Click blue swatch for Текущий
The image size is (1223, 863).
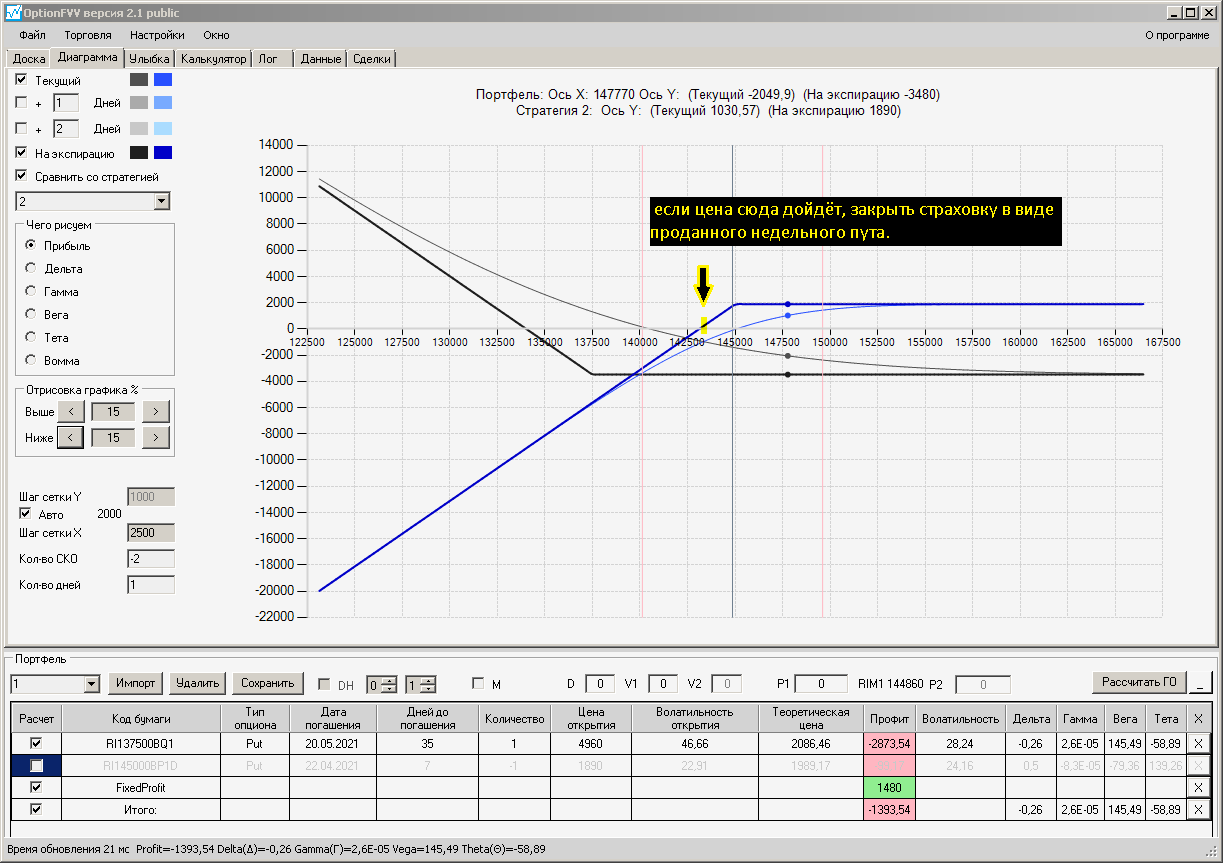[x=163, y=80]
